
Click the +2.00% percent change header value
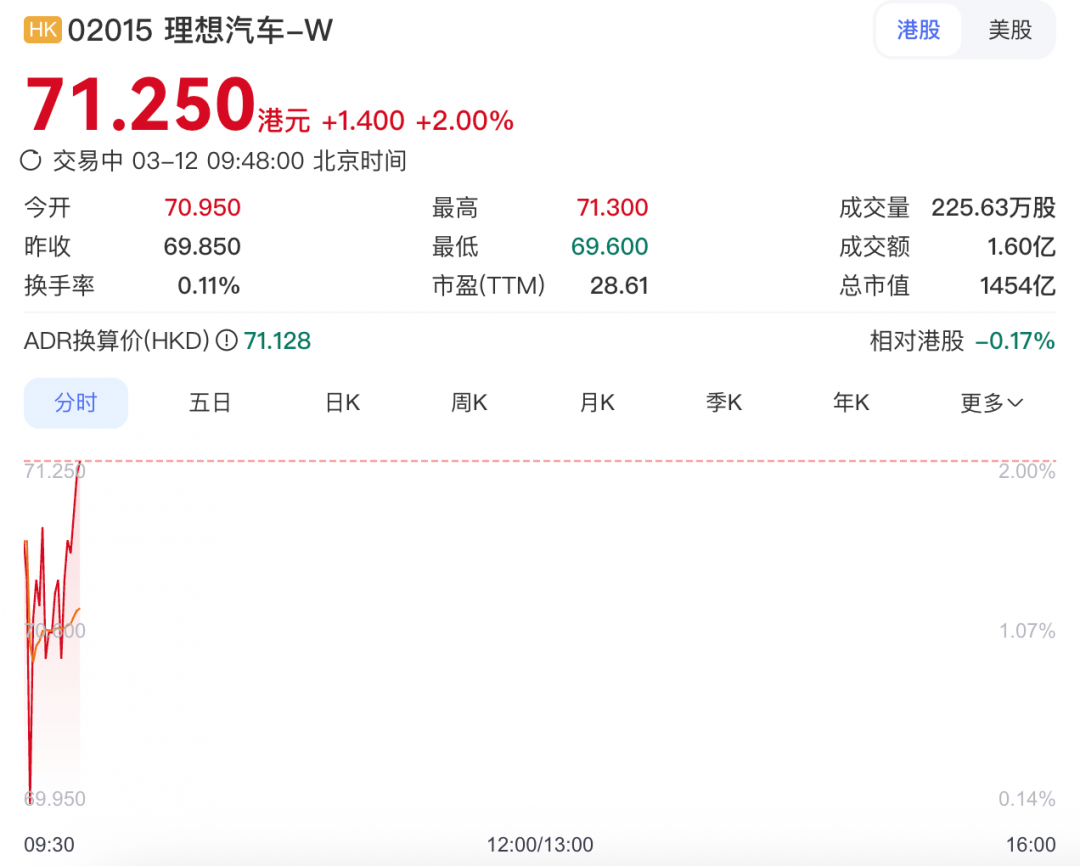(464, 121)
